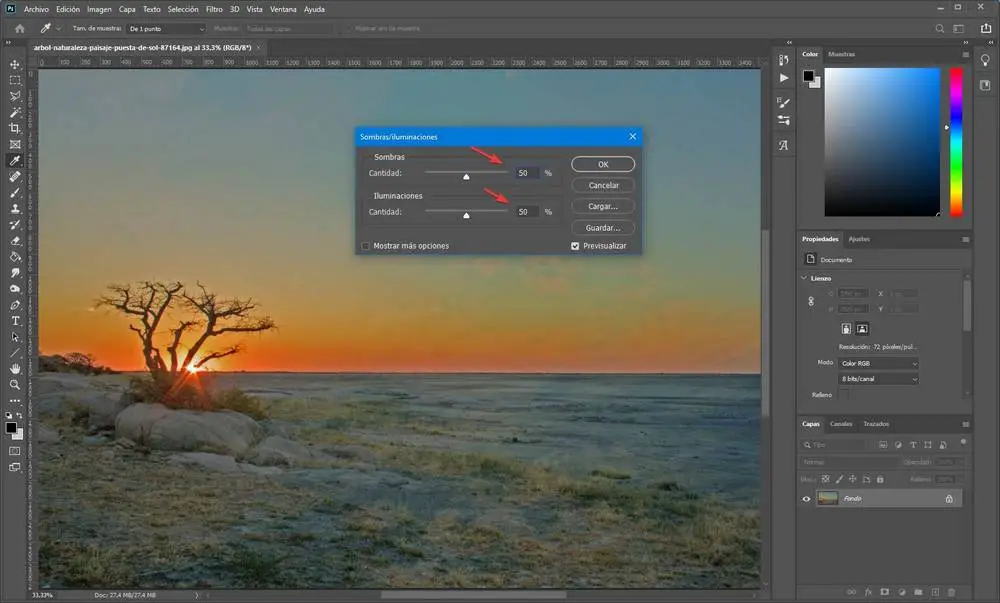Uncheck the Previsualizar checkbox
Screen dimensions: 1000x603
[575, 246]
